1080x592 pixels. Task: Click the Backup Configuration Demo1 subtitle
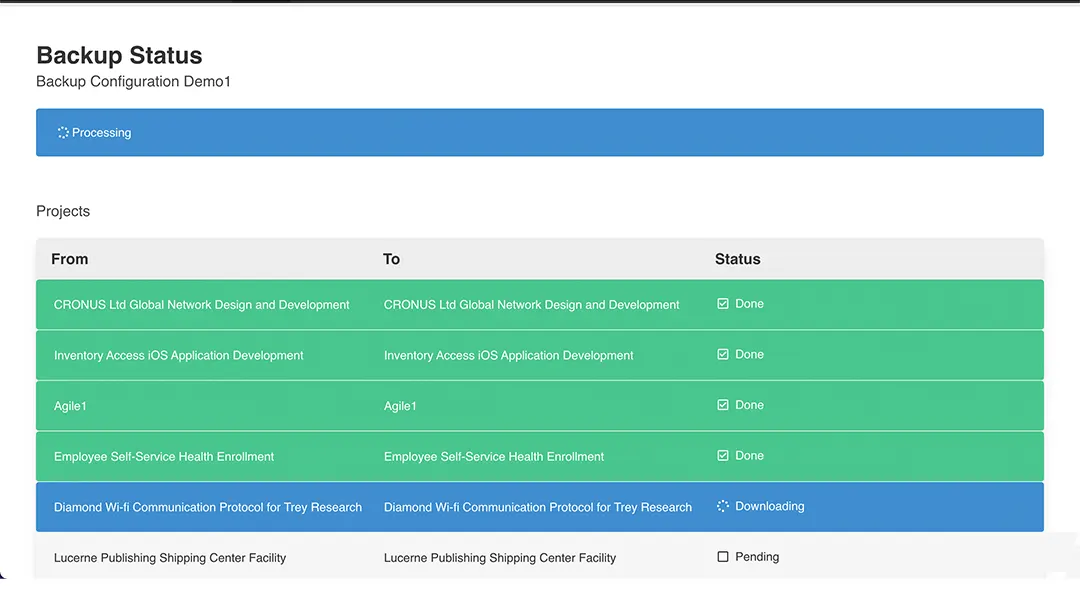coord(133,81)
